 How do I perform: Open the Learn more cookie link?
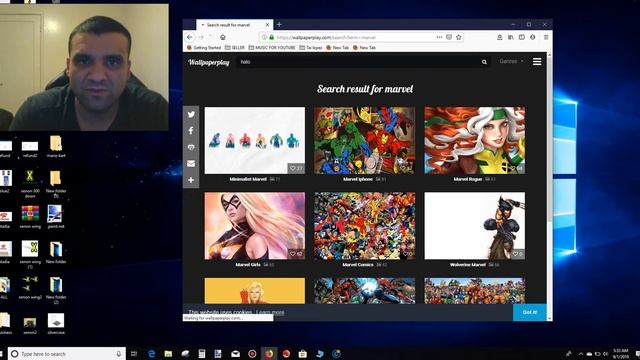pos(270,312)
